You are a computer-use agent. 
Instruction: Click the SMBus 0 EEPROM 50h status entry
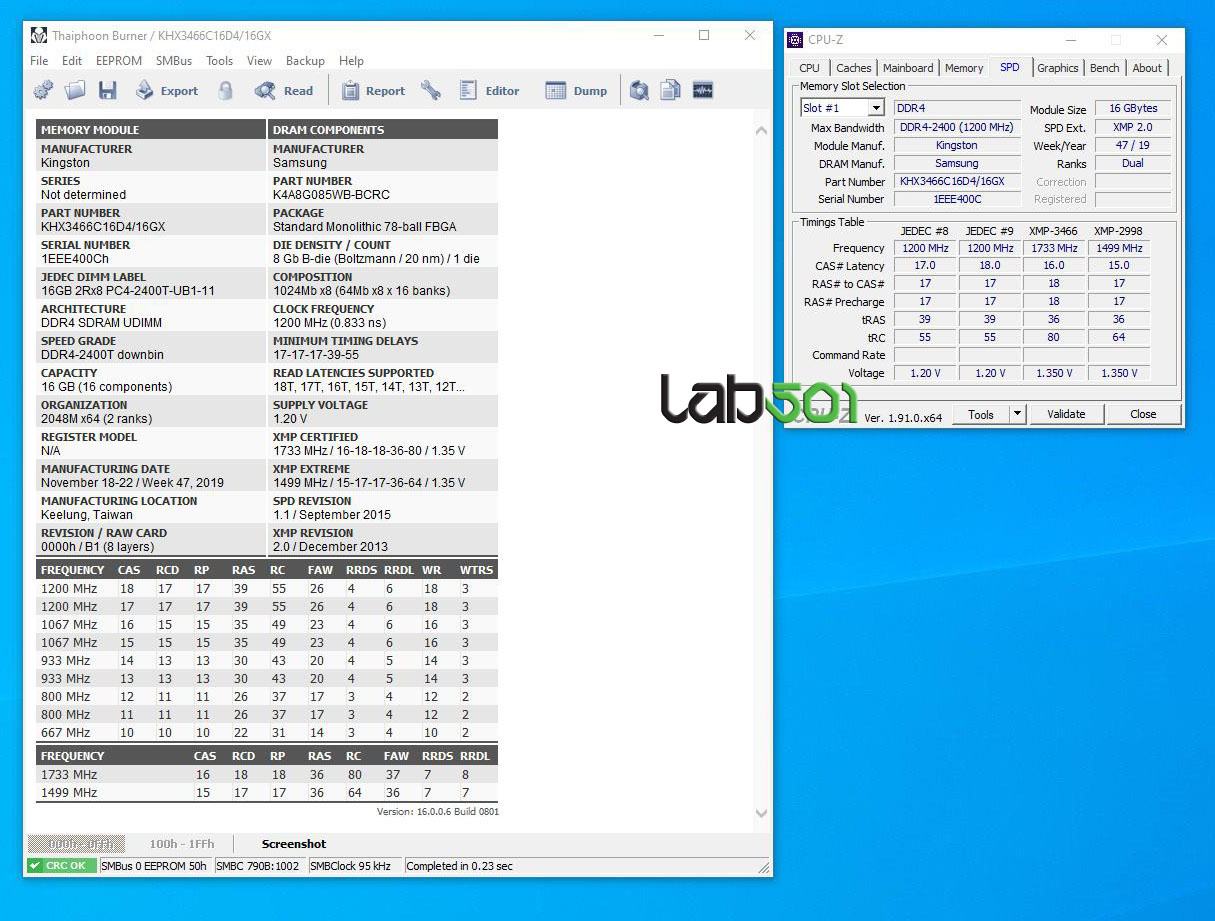coord(154,866)
